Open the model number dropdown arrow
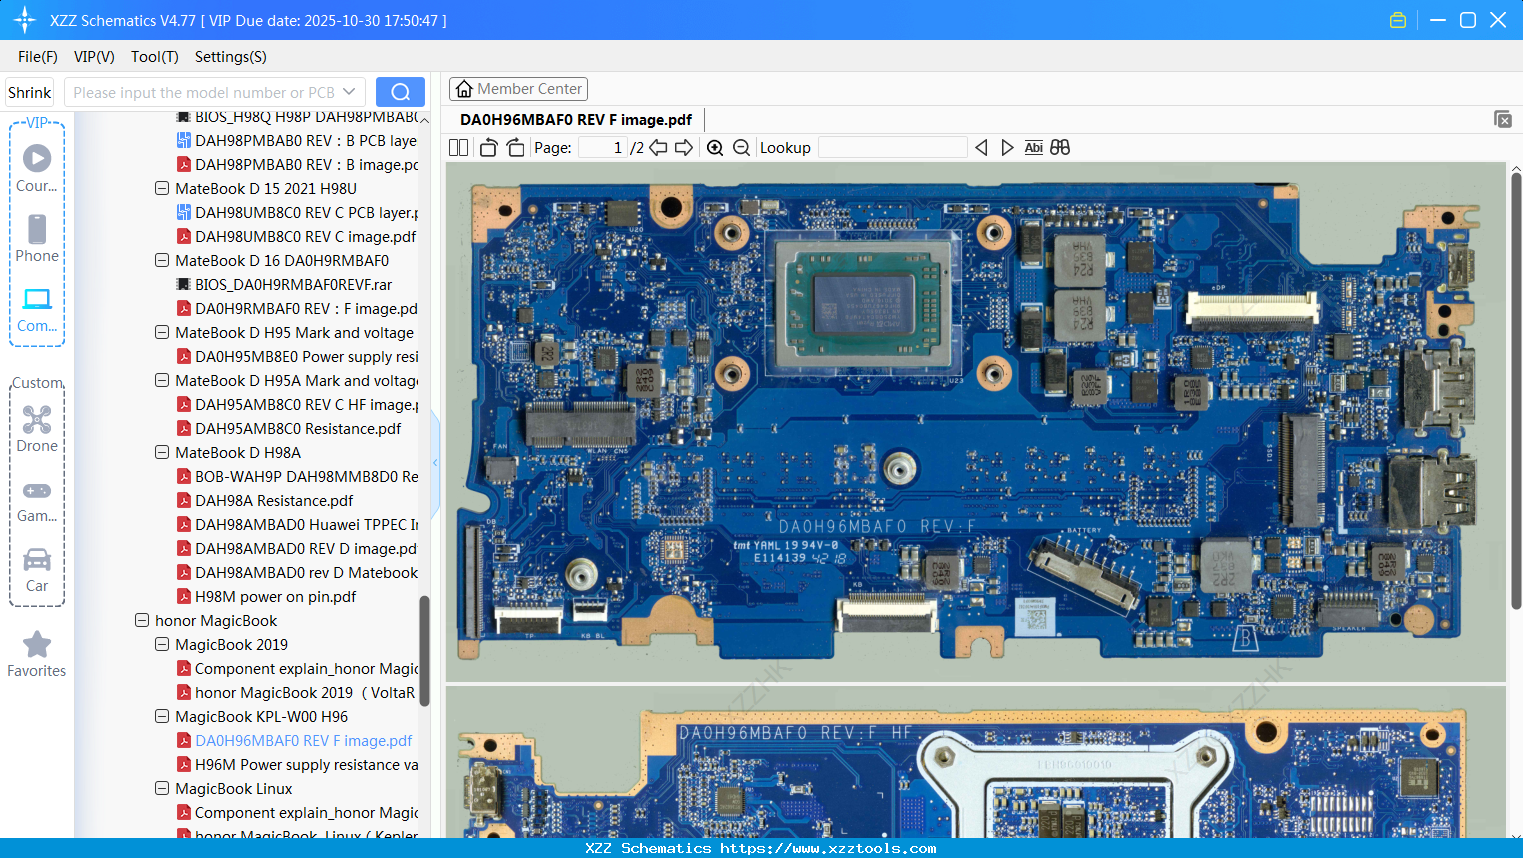This screenshot has width=1523, height=858. pyautogui.click(x=349, y=92)
